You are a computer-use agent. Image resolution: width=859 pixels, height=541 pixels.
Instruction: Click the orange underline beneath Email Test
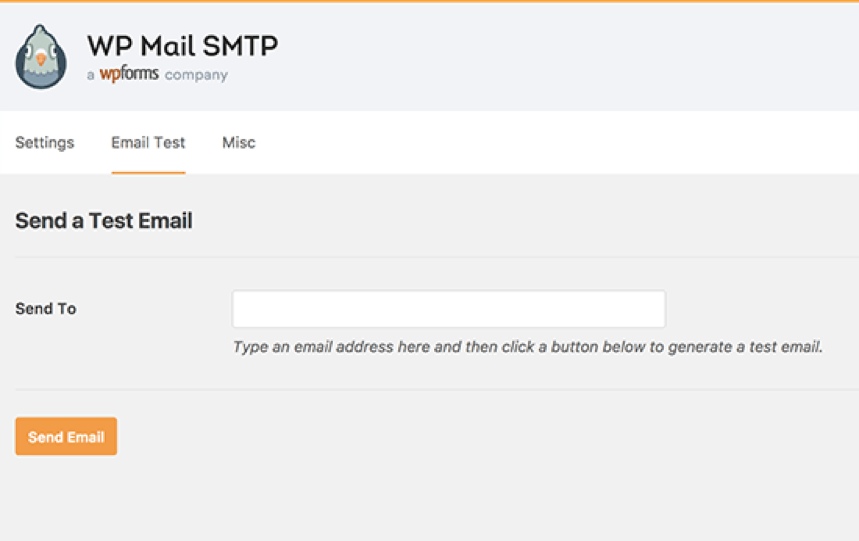(x=148, y=172)
